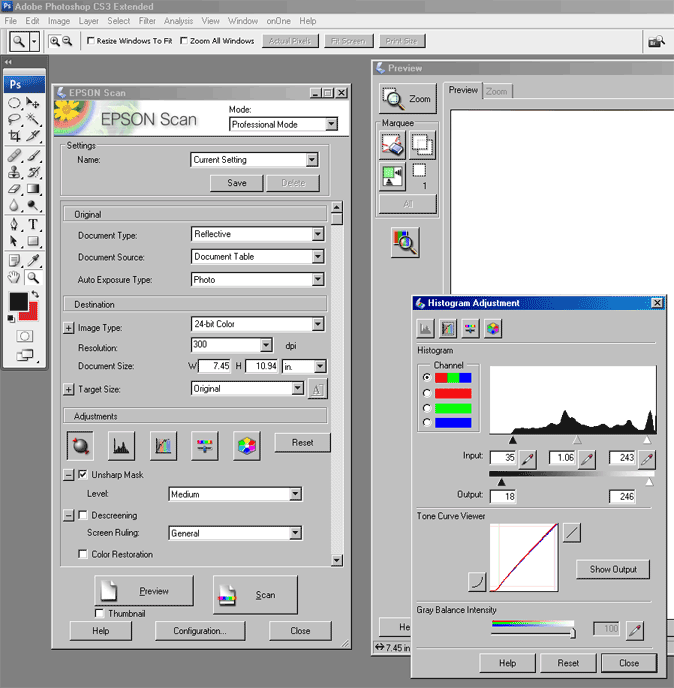Screen dimensions: 674x688
Task: Click the Scan button
Action: (255, 595)
